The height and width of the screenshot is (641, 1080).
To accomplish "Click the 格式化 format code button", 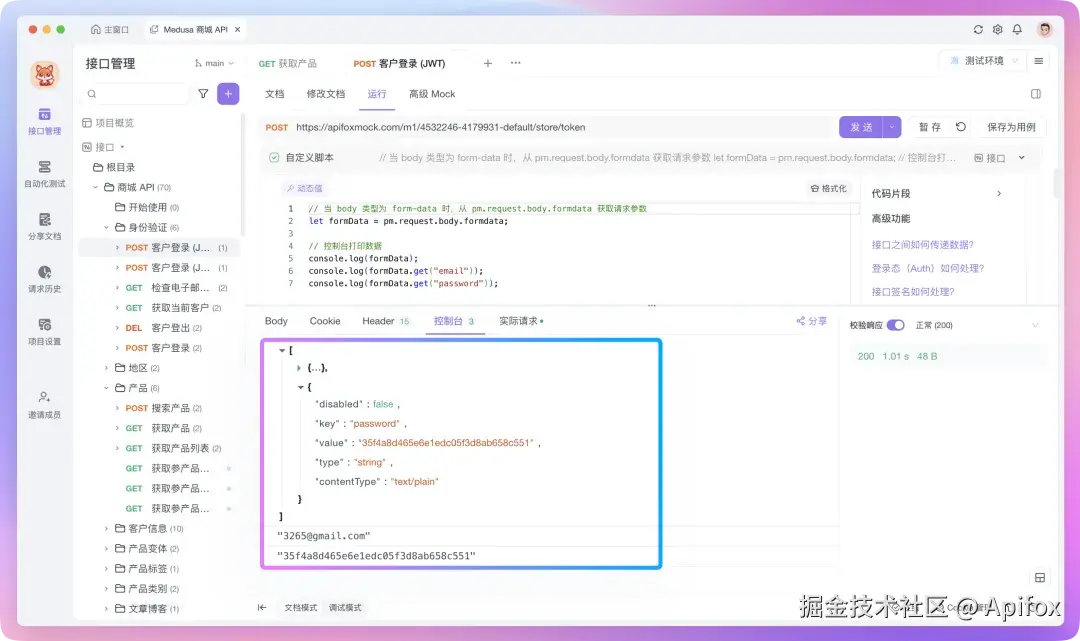I will point(829,189).
